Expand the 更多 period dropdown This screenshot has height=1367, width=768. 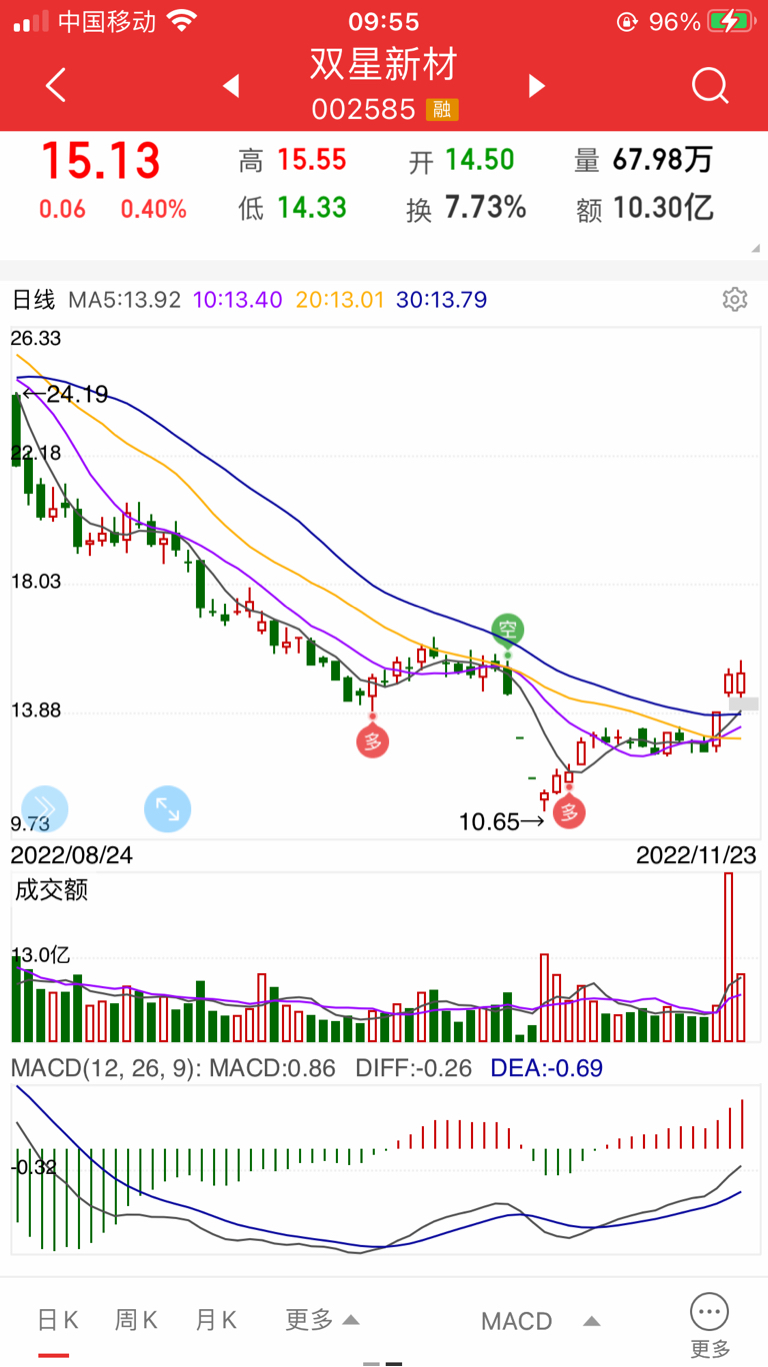322,1320
